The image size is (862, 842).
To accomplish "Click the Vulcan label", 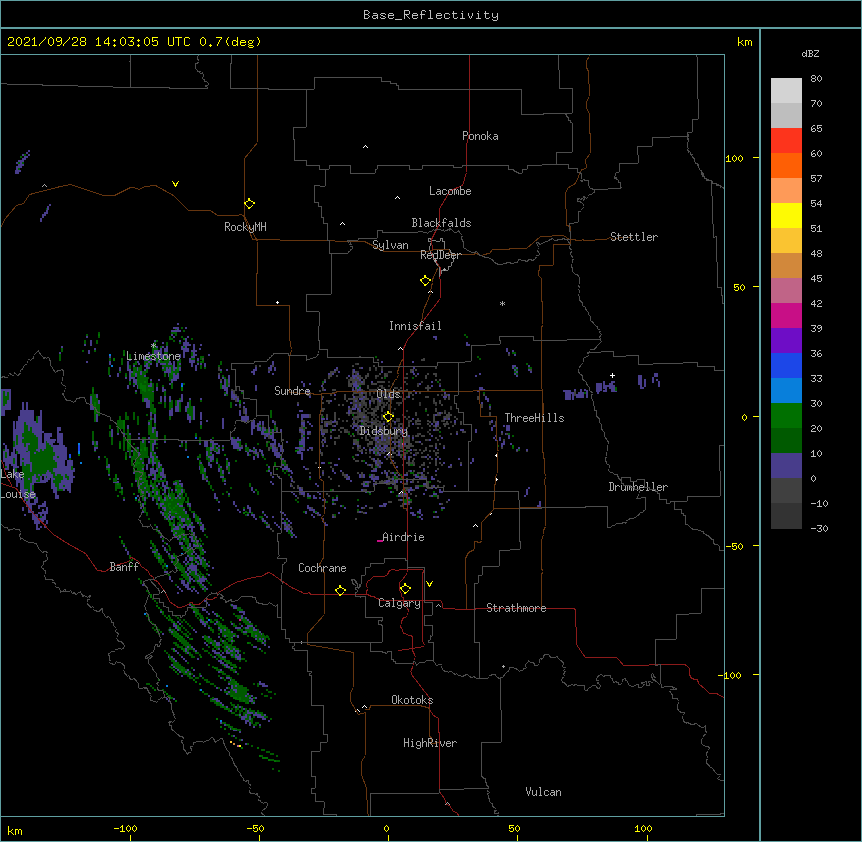I will (x=543, y=792).
